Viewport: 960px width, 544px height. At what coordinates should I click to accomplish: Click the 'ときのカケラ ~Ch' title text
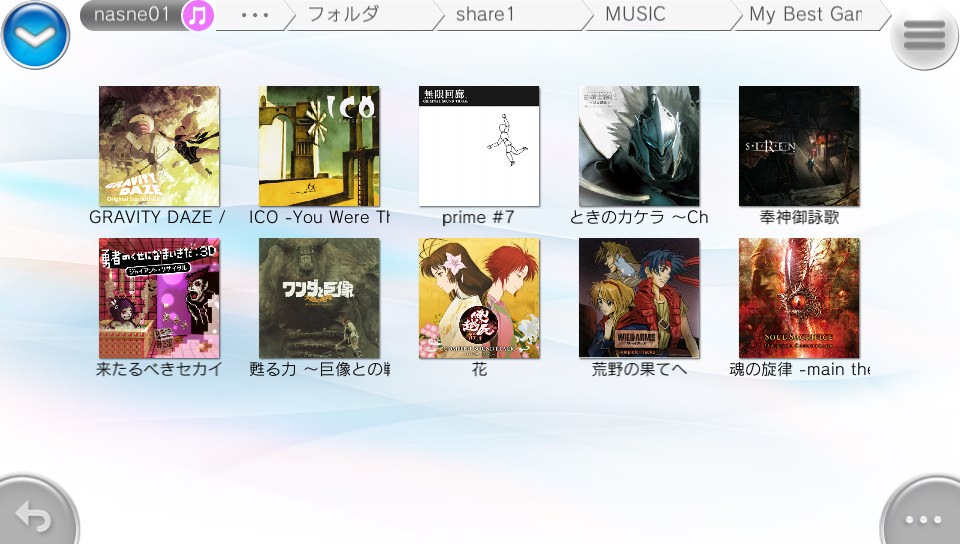point(639,217)
